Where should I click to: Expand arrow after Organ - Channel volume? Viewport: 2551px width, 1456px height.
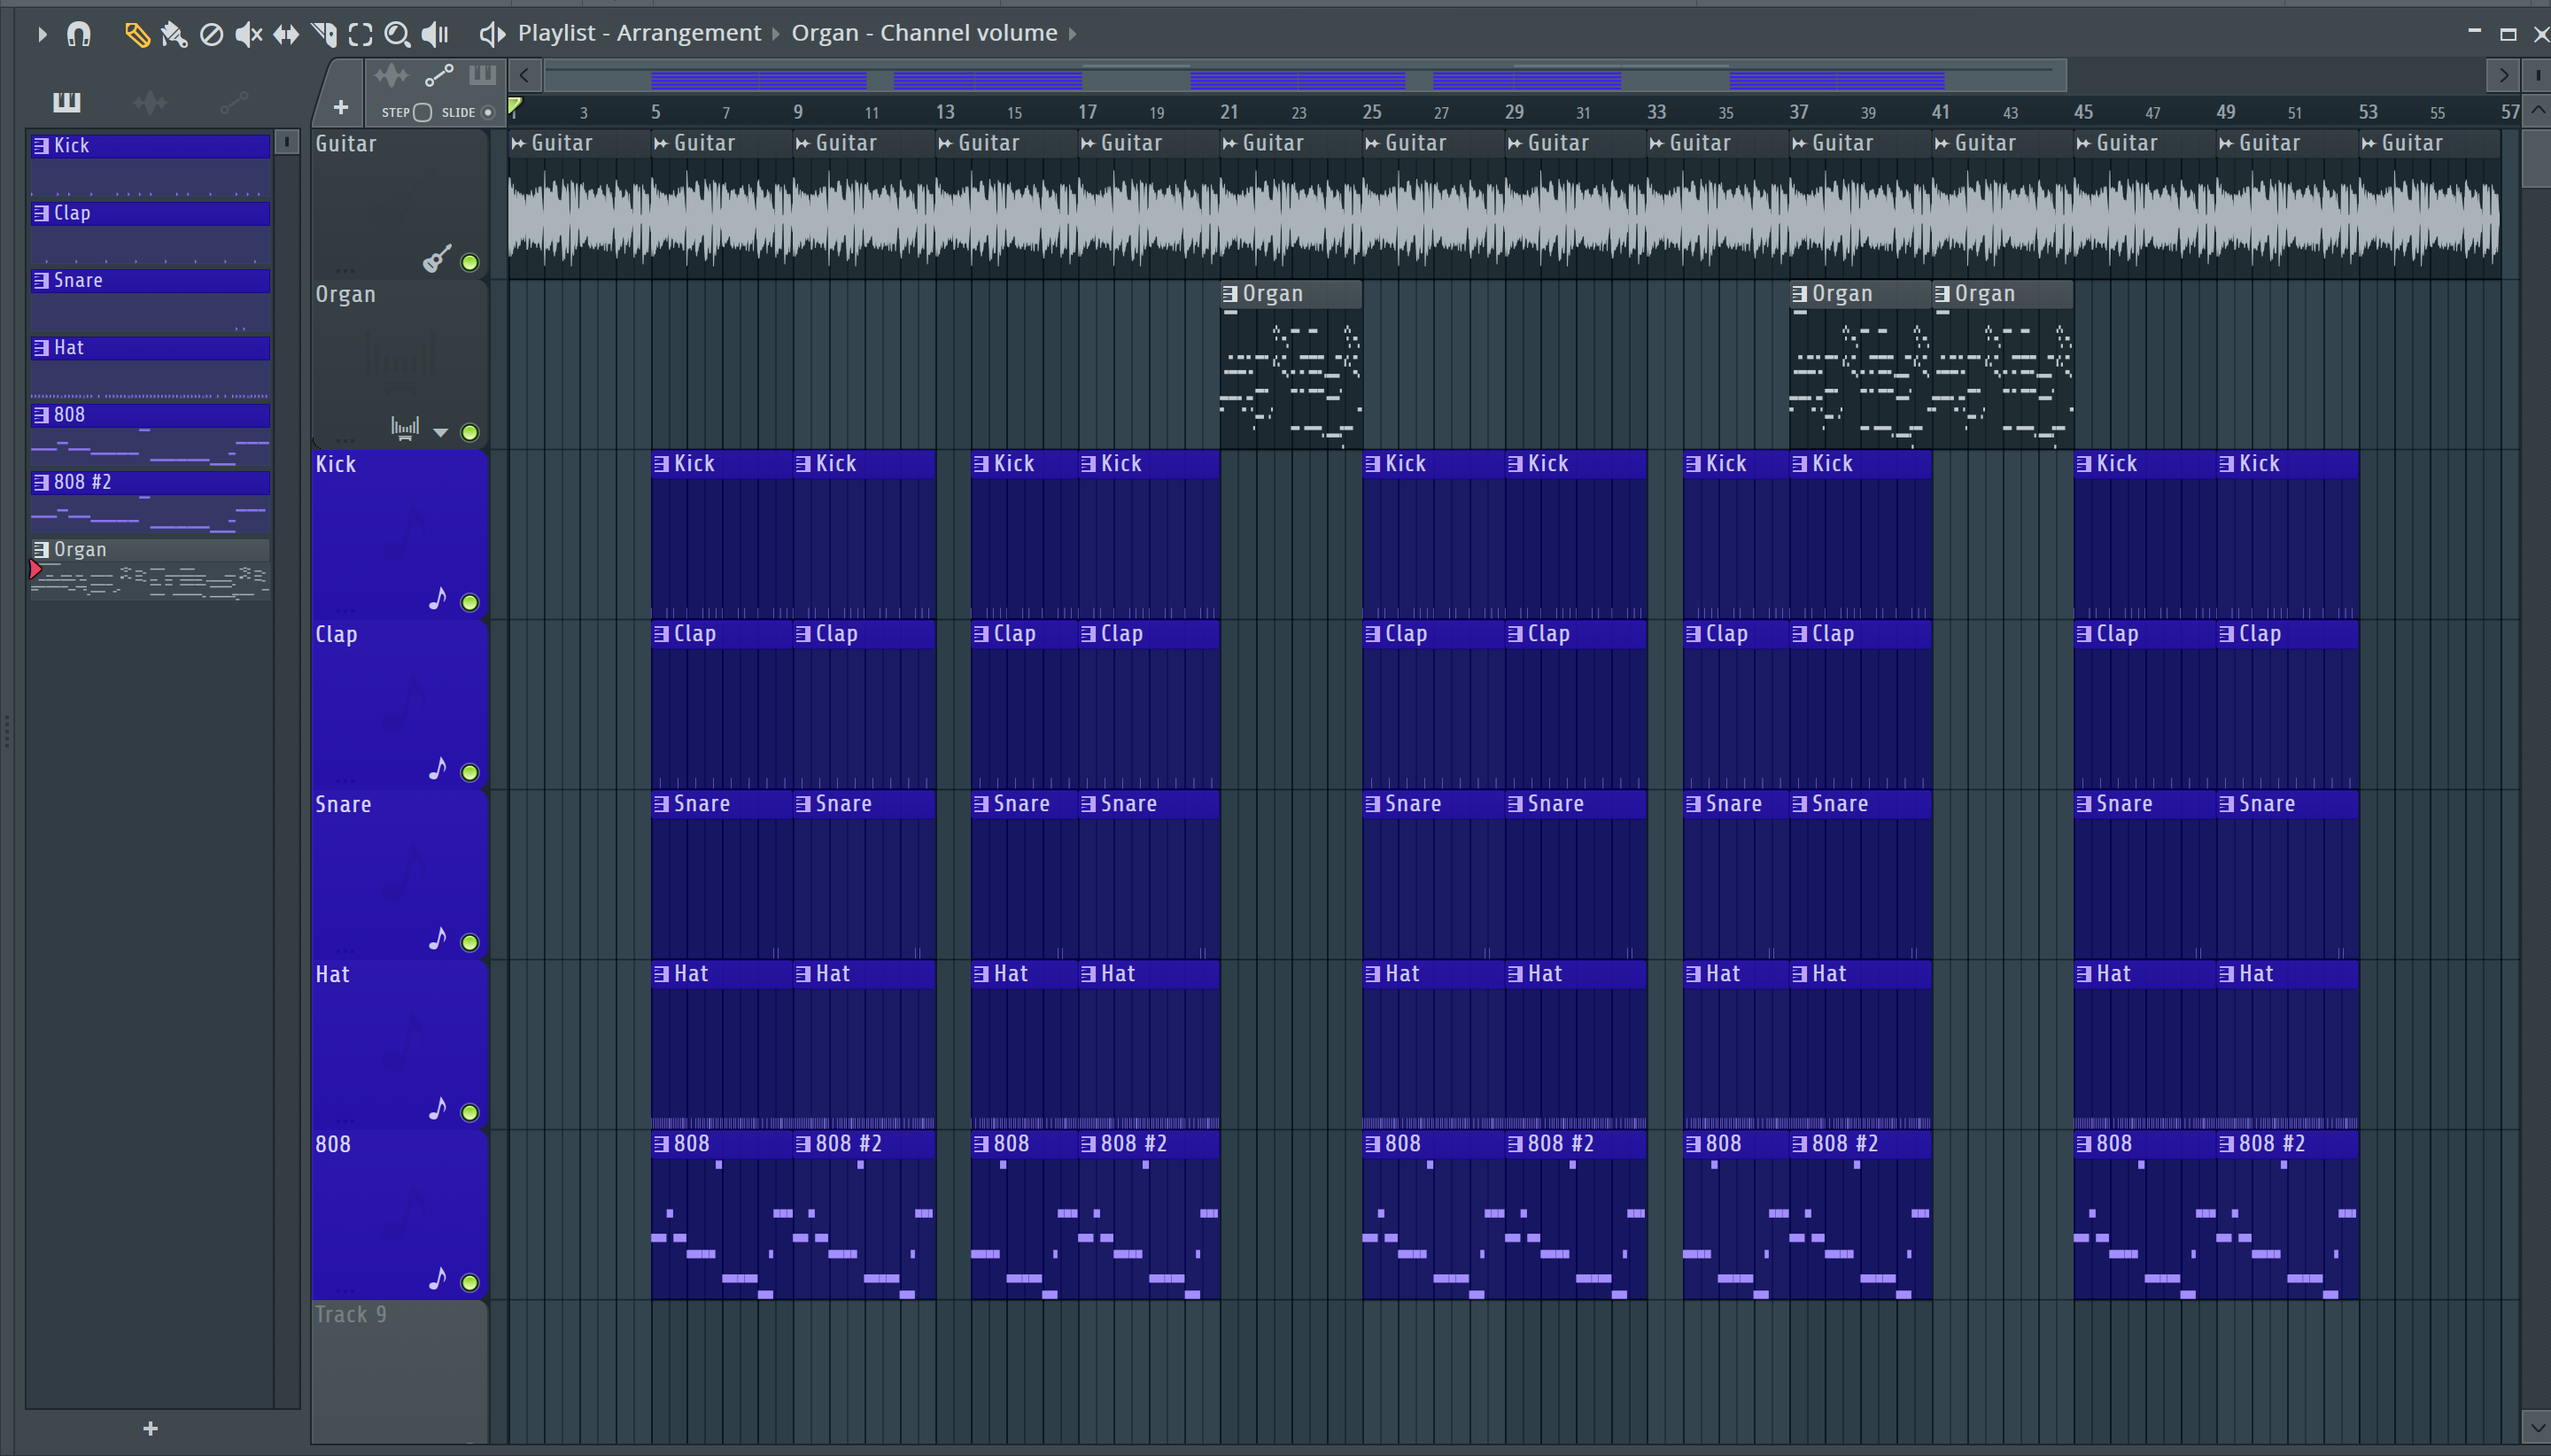[x=1072, y=34]
